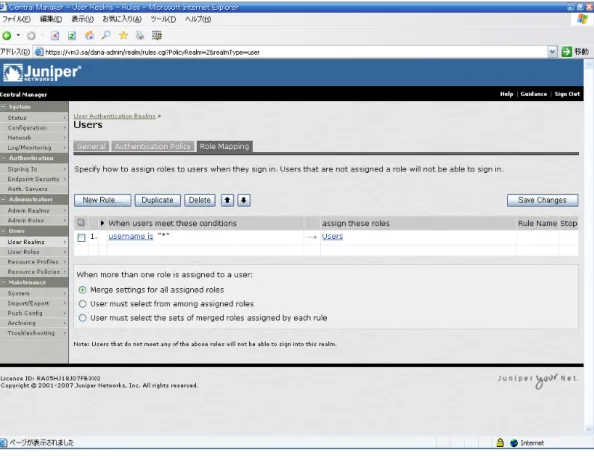
Task: Expand the conditions column triangle in table header
Action: [x=102, y=223]
